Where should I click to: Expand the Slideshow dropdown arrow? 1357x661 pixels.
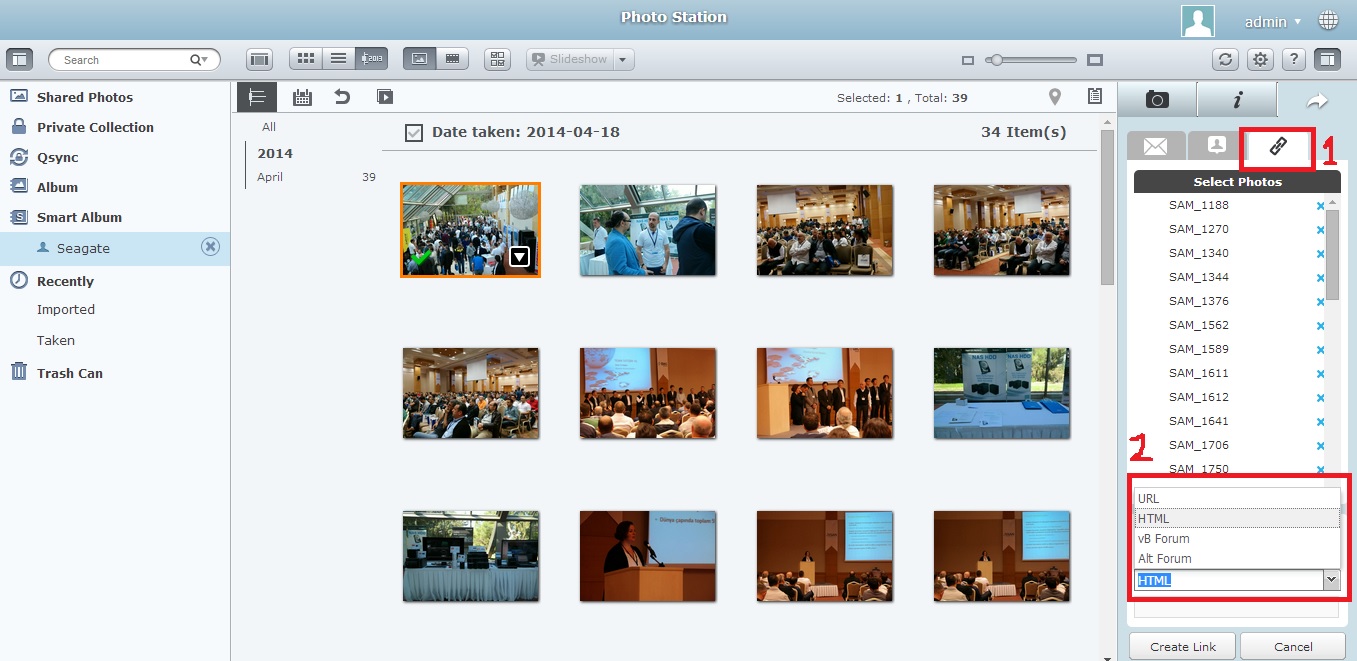[x=624, y=60]
